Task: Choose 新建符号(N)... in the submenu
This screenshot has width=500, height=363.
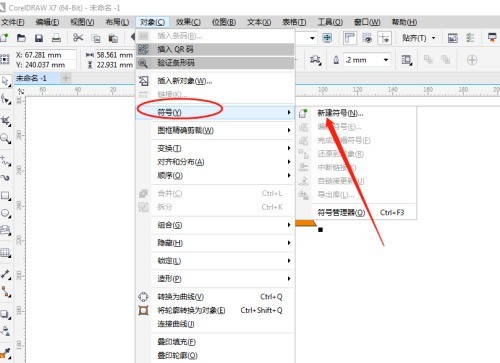Action: point(357,113)
